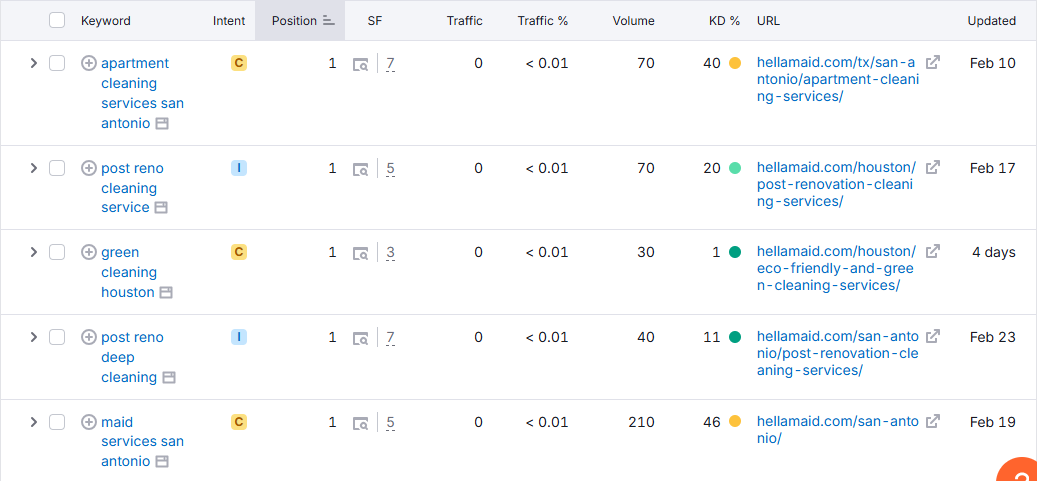This screenshot has height=481, width=1037.
Task: Click Commercial intent badge for apartment cleaning row
Action: tap(239, 63)
